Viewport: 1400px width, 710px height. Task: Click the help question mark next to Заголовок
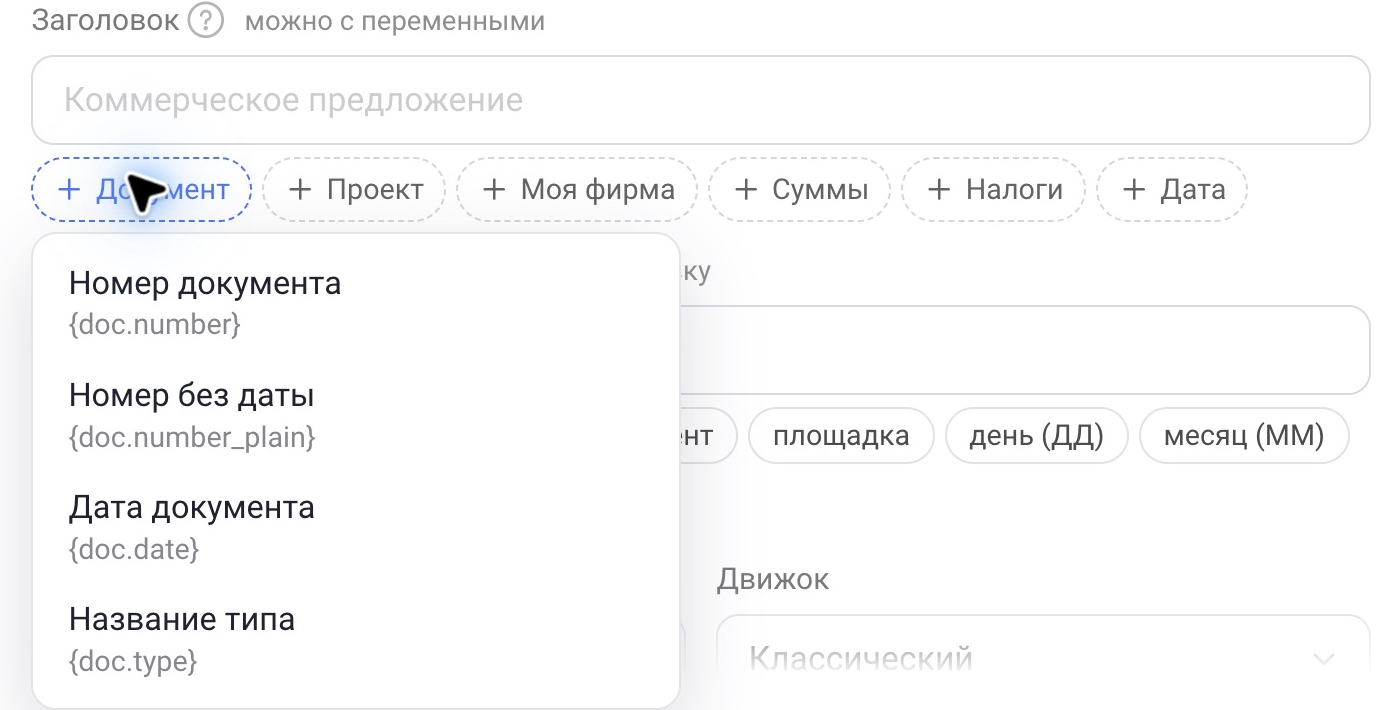click(205, 21)
